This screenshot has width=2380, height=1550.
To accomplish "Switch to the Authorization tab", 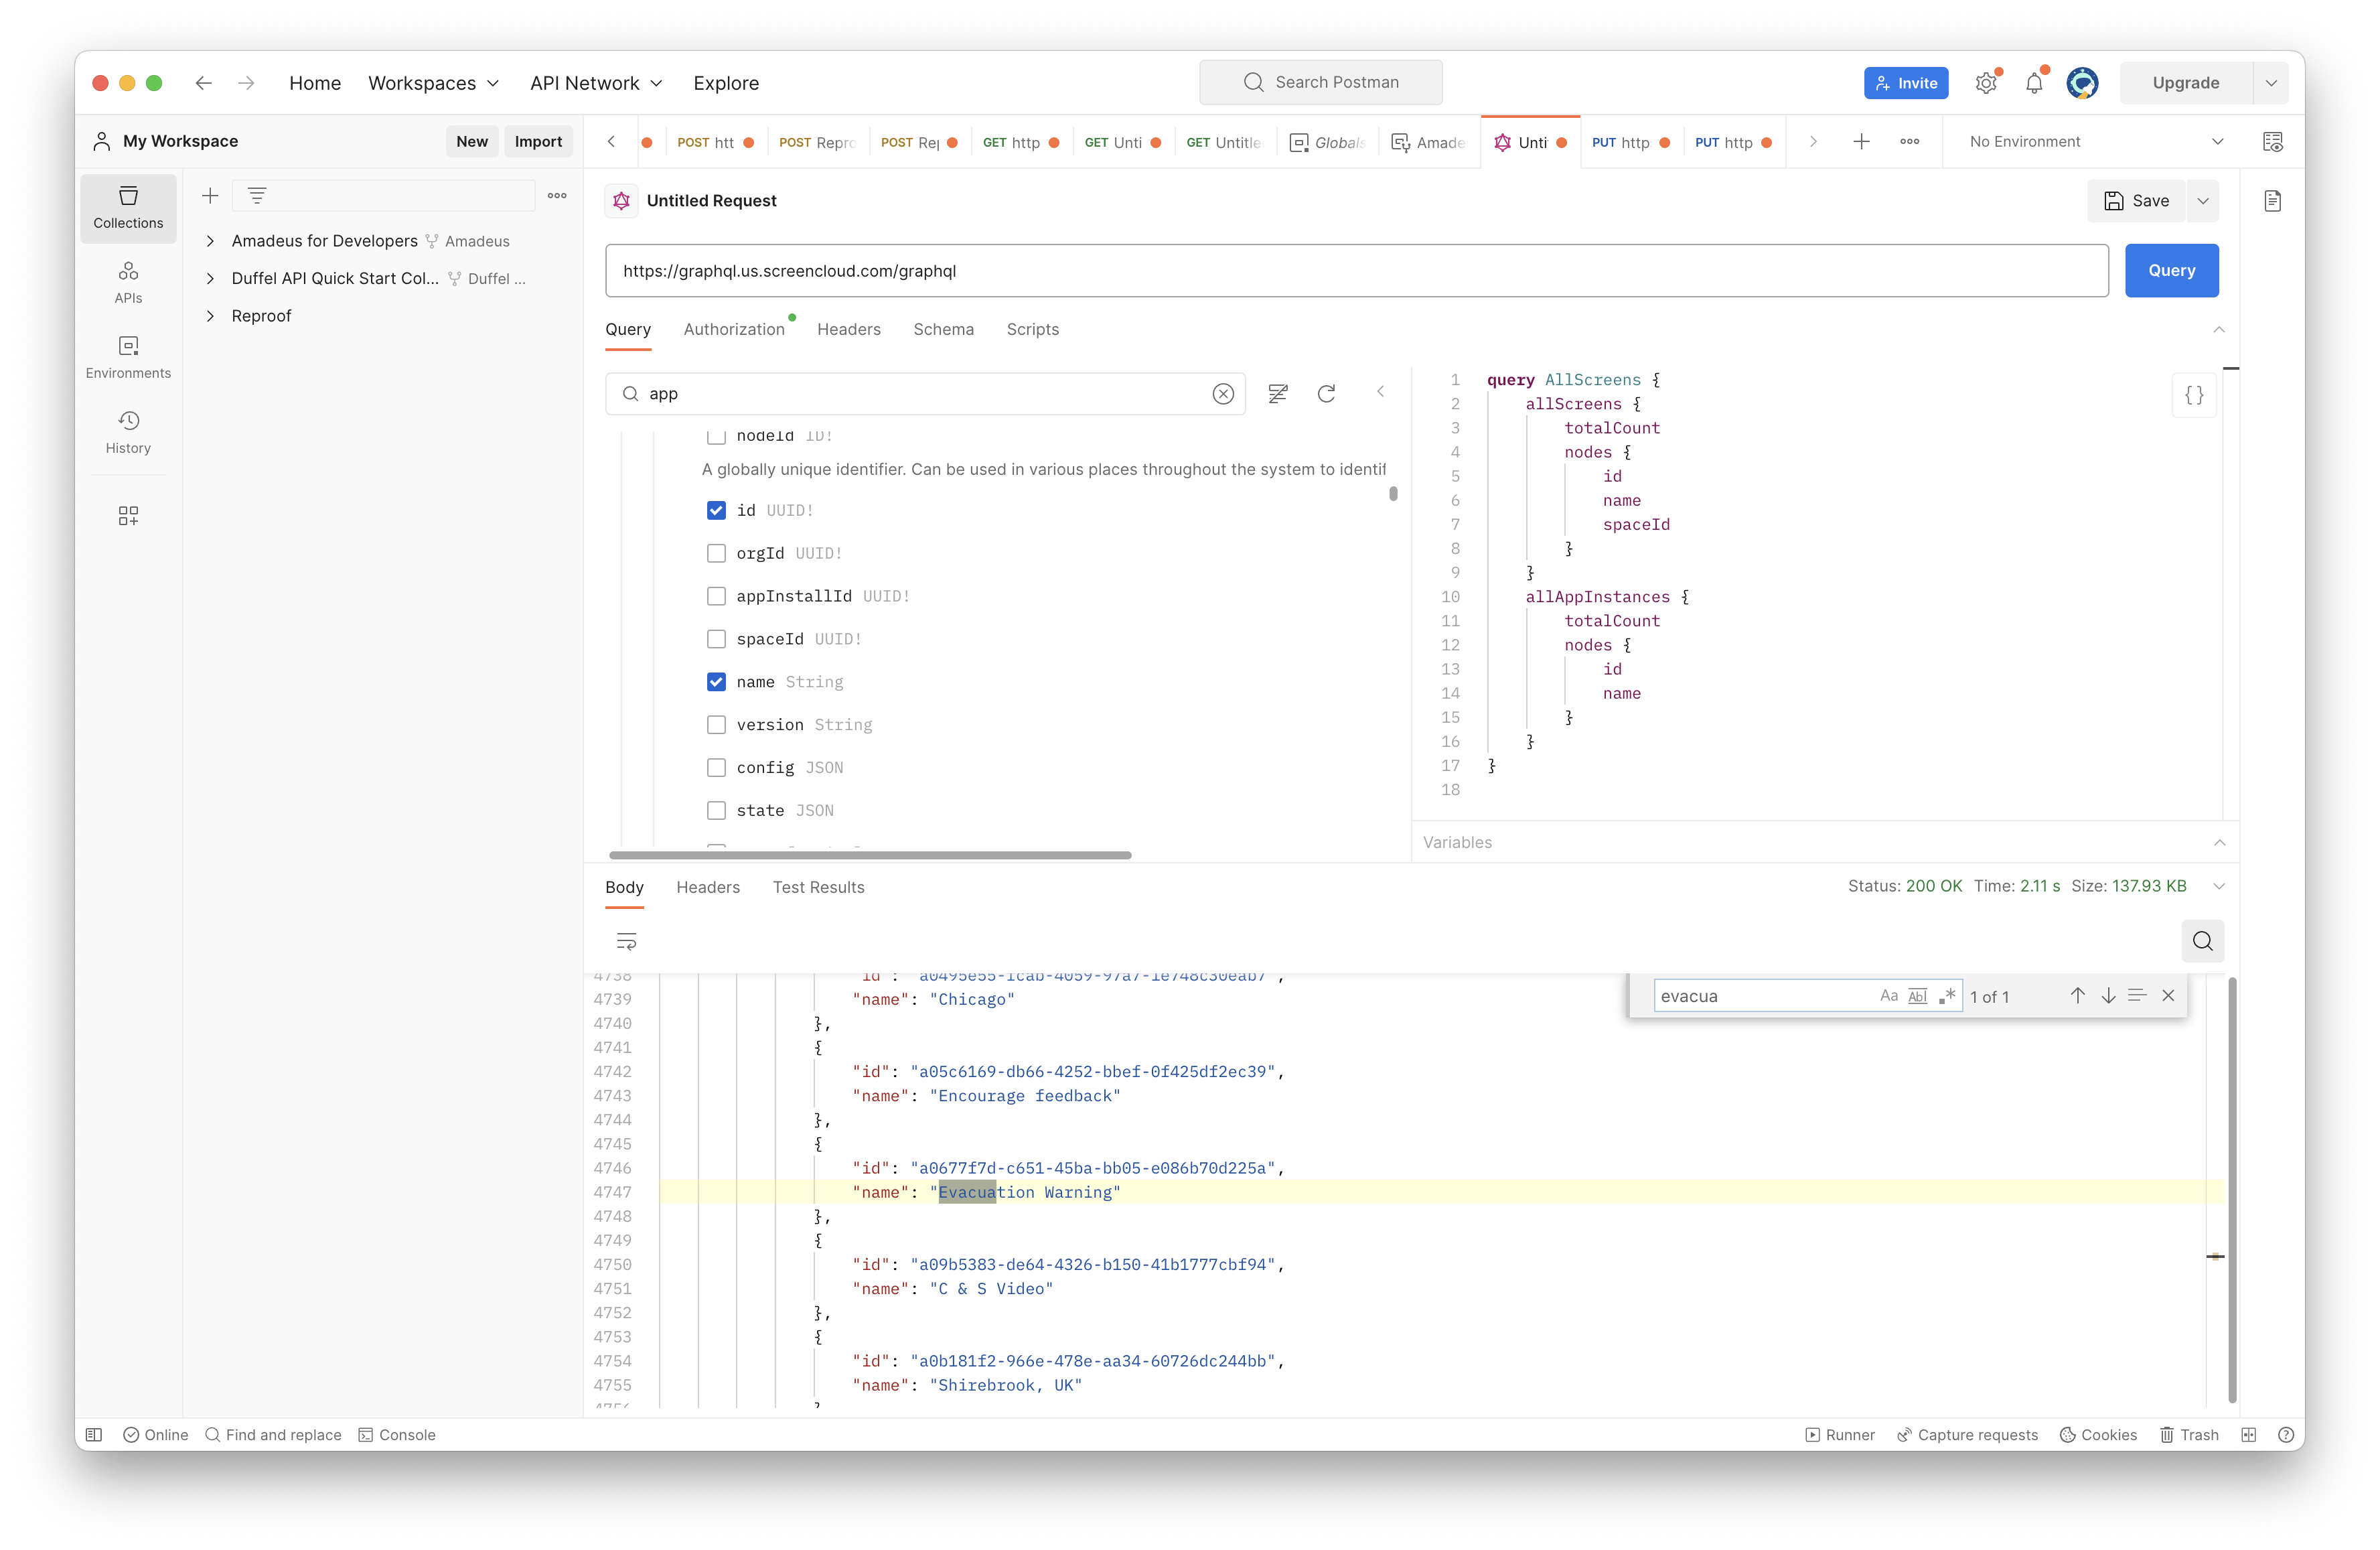I will coord(734,330).
